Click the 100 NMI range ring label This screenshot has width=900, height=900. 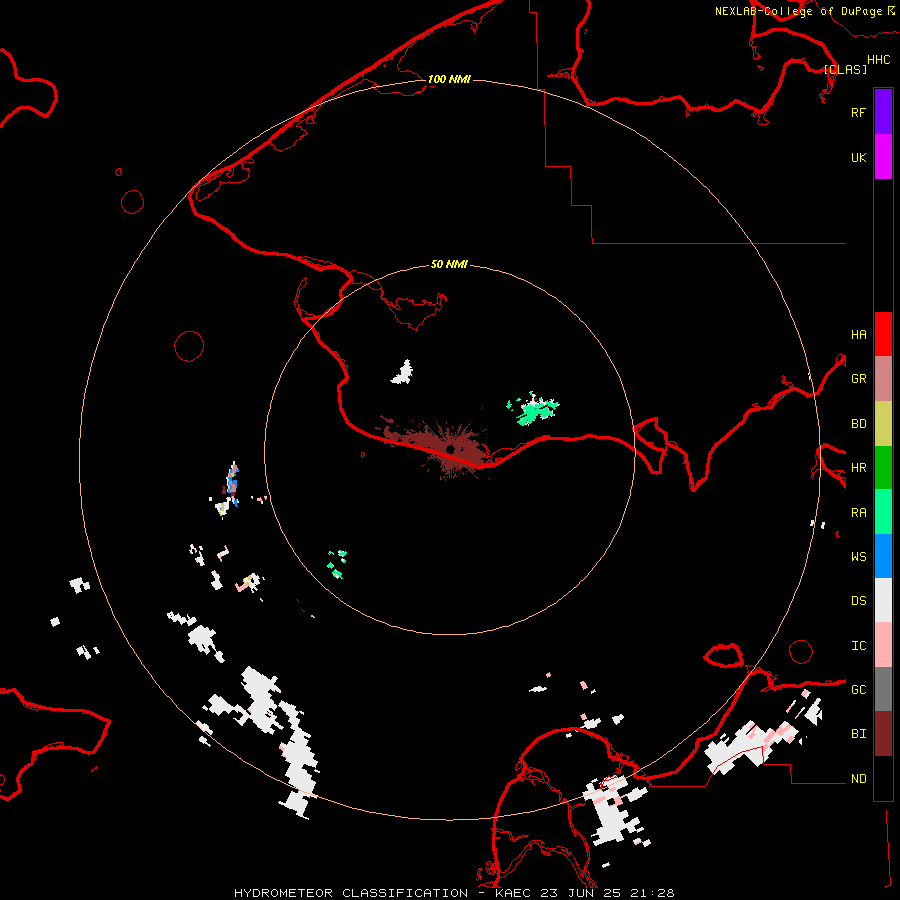coord(449,79)
